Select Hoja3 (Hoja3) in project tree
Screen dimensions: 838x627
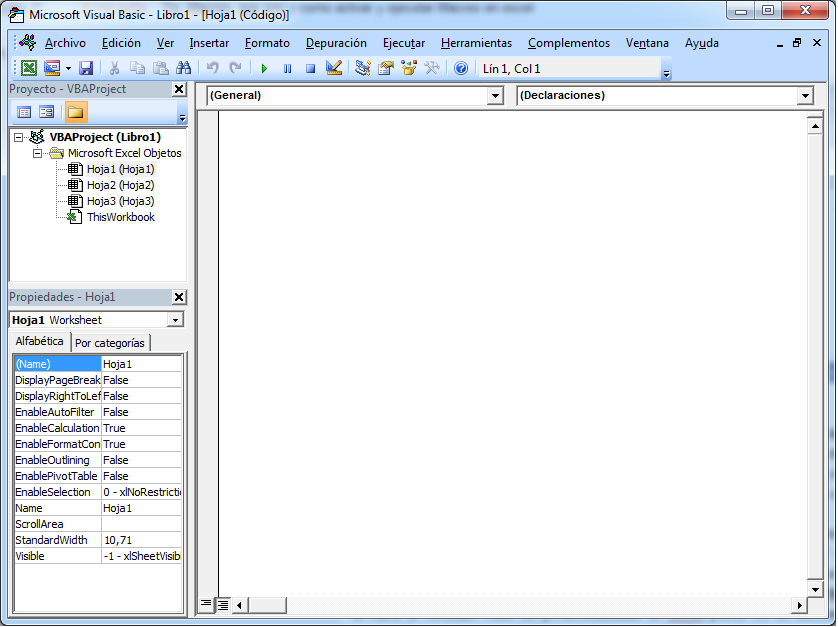tap(120, 201)
